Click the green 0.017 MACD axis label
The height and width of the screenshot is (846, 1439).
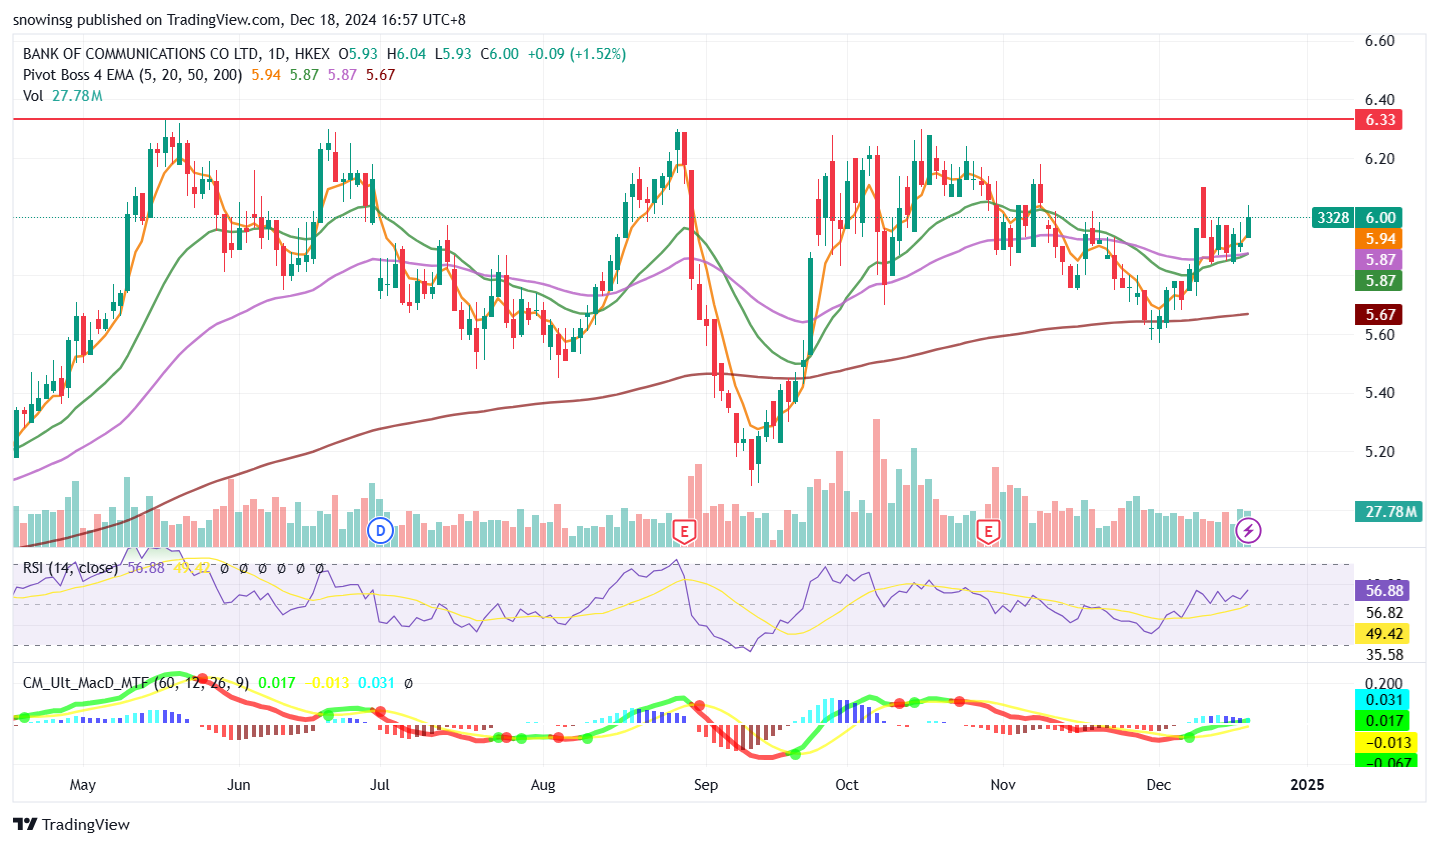coord(1382,721)
